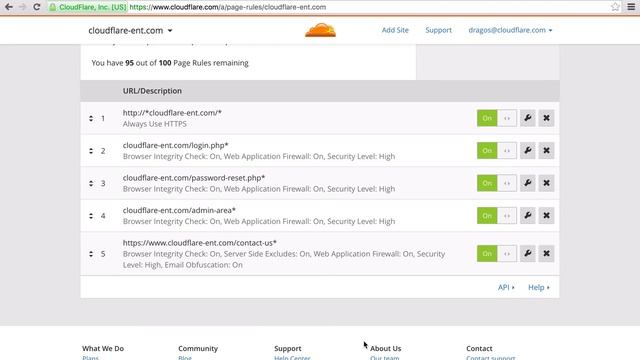Open dragos@cloudflare.com account dropdown
The width and height of the screenshot is (640, 360).
[x=510, y=30]
